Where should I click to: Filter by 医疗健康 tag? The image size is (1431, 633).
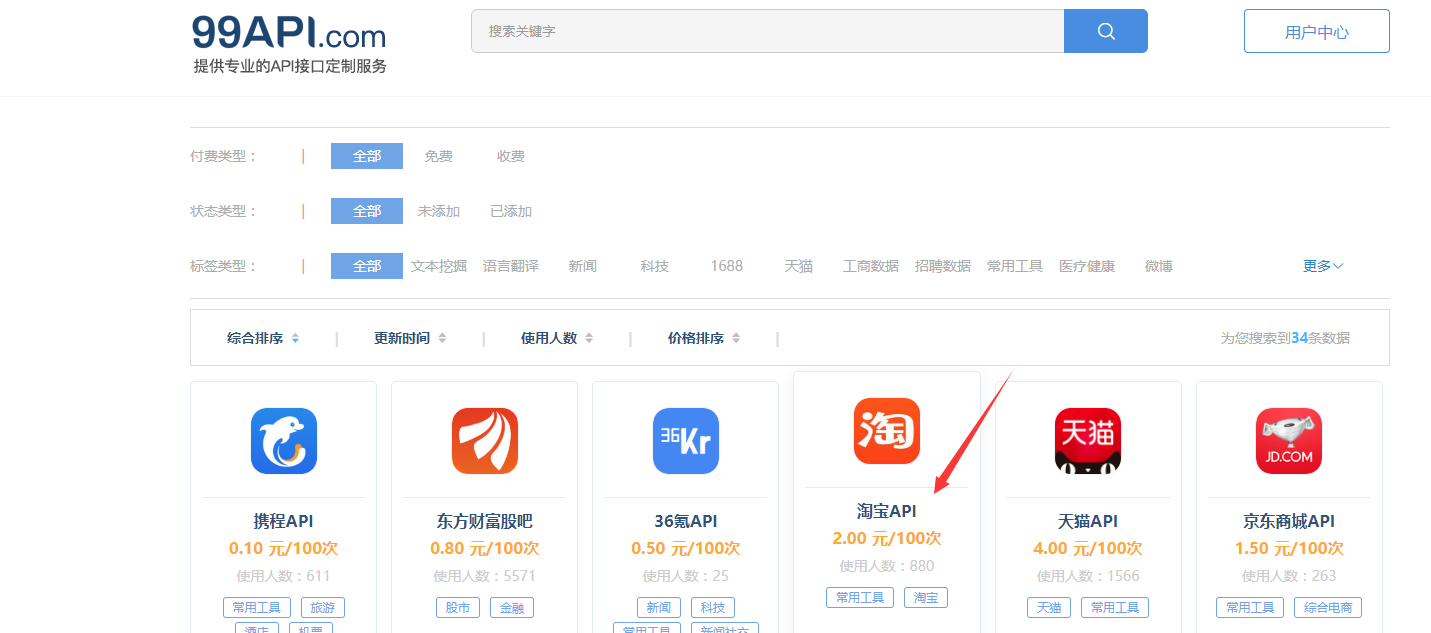[x=1087, y=266]
